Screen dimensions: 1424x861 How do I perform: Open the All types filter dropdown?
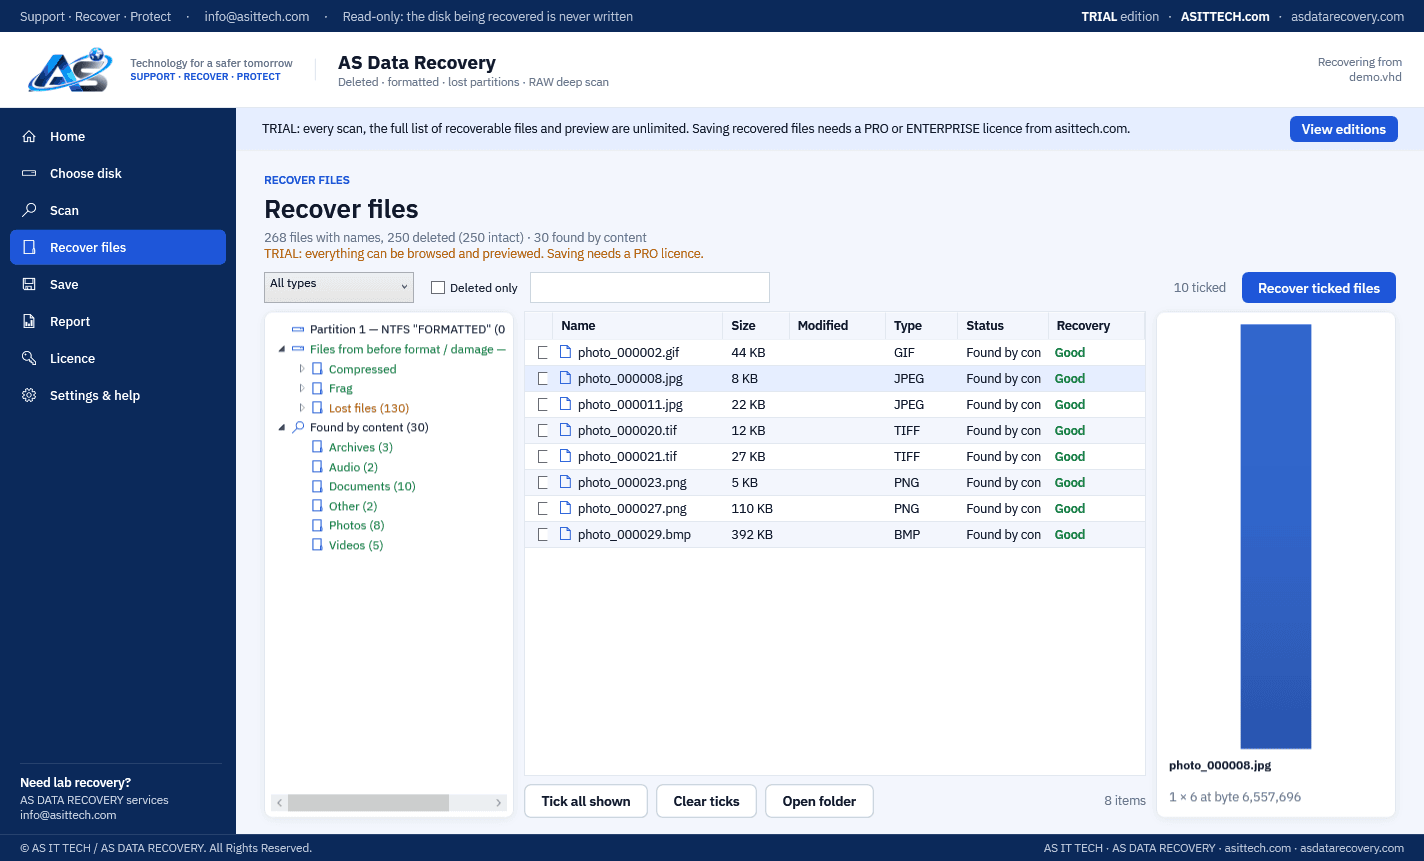339,287
